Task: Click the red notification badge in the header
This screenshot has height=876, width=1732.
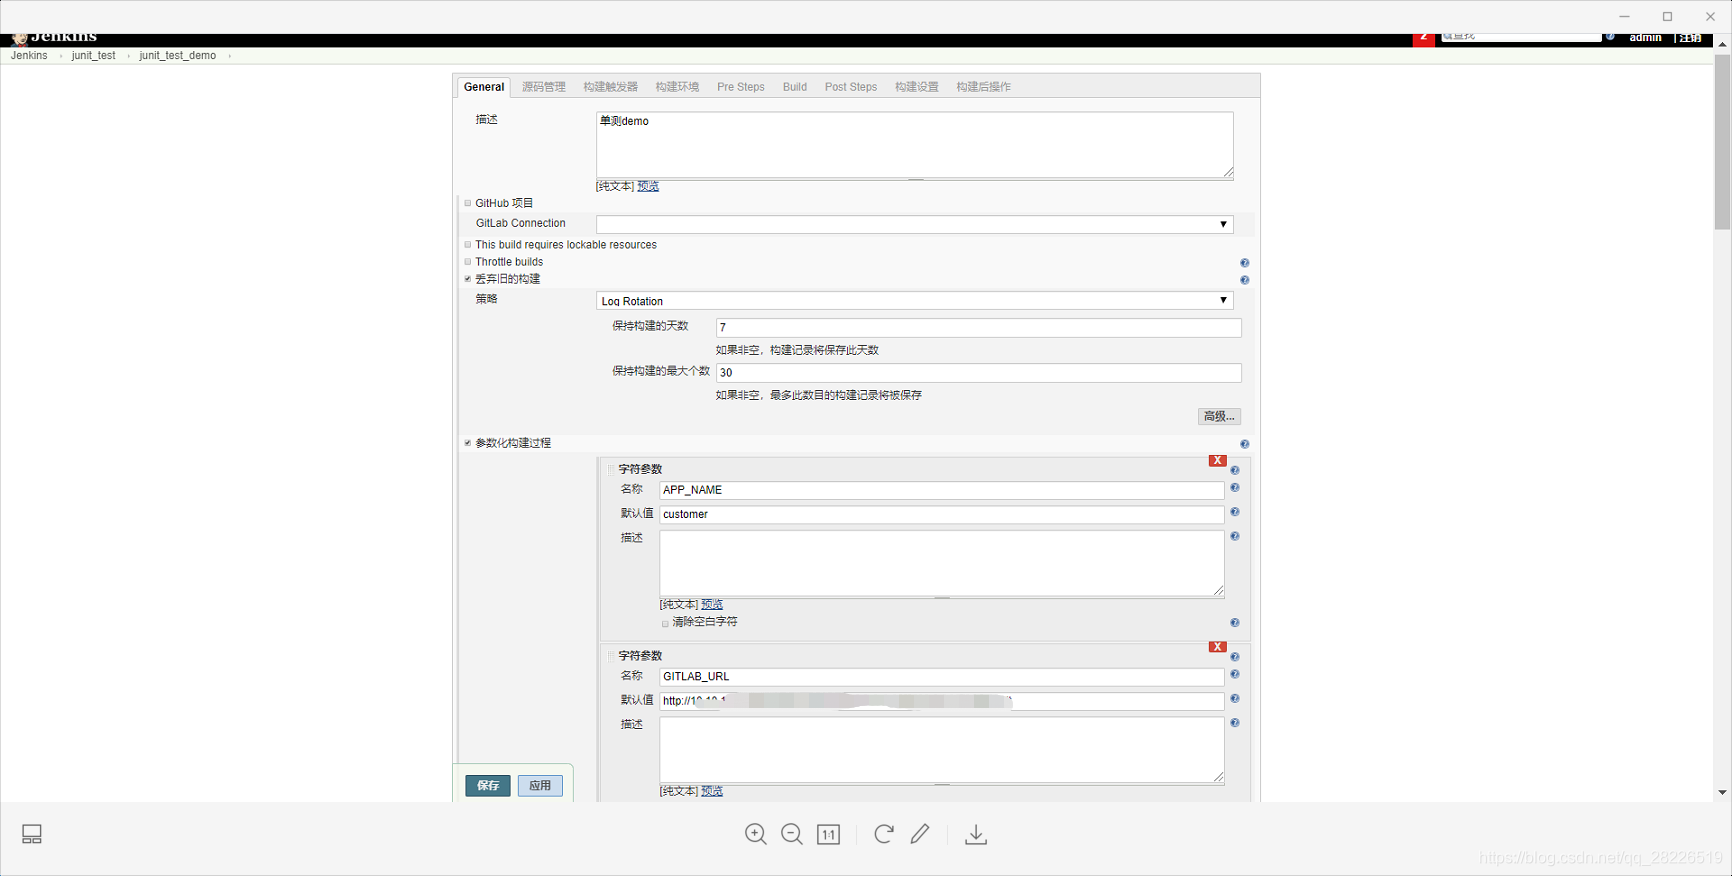Action: [x=1424, y=38]
